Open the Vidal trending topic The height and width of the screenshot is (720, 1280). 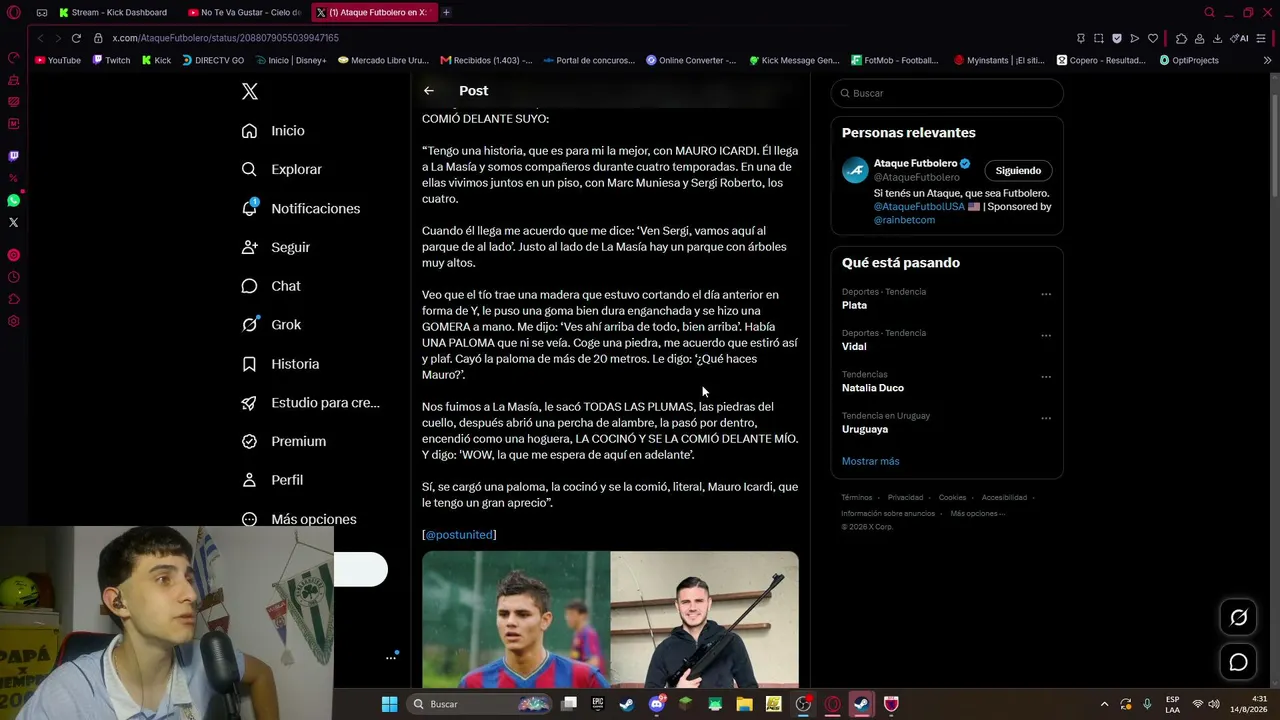(x=854, y=346)
